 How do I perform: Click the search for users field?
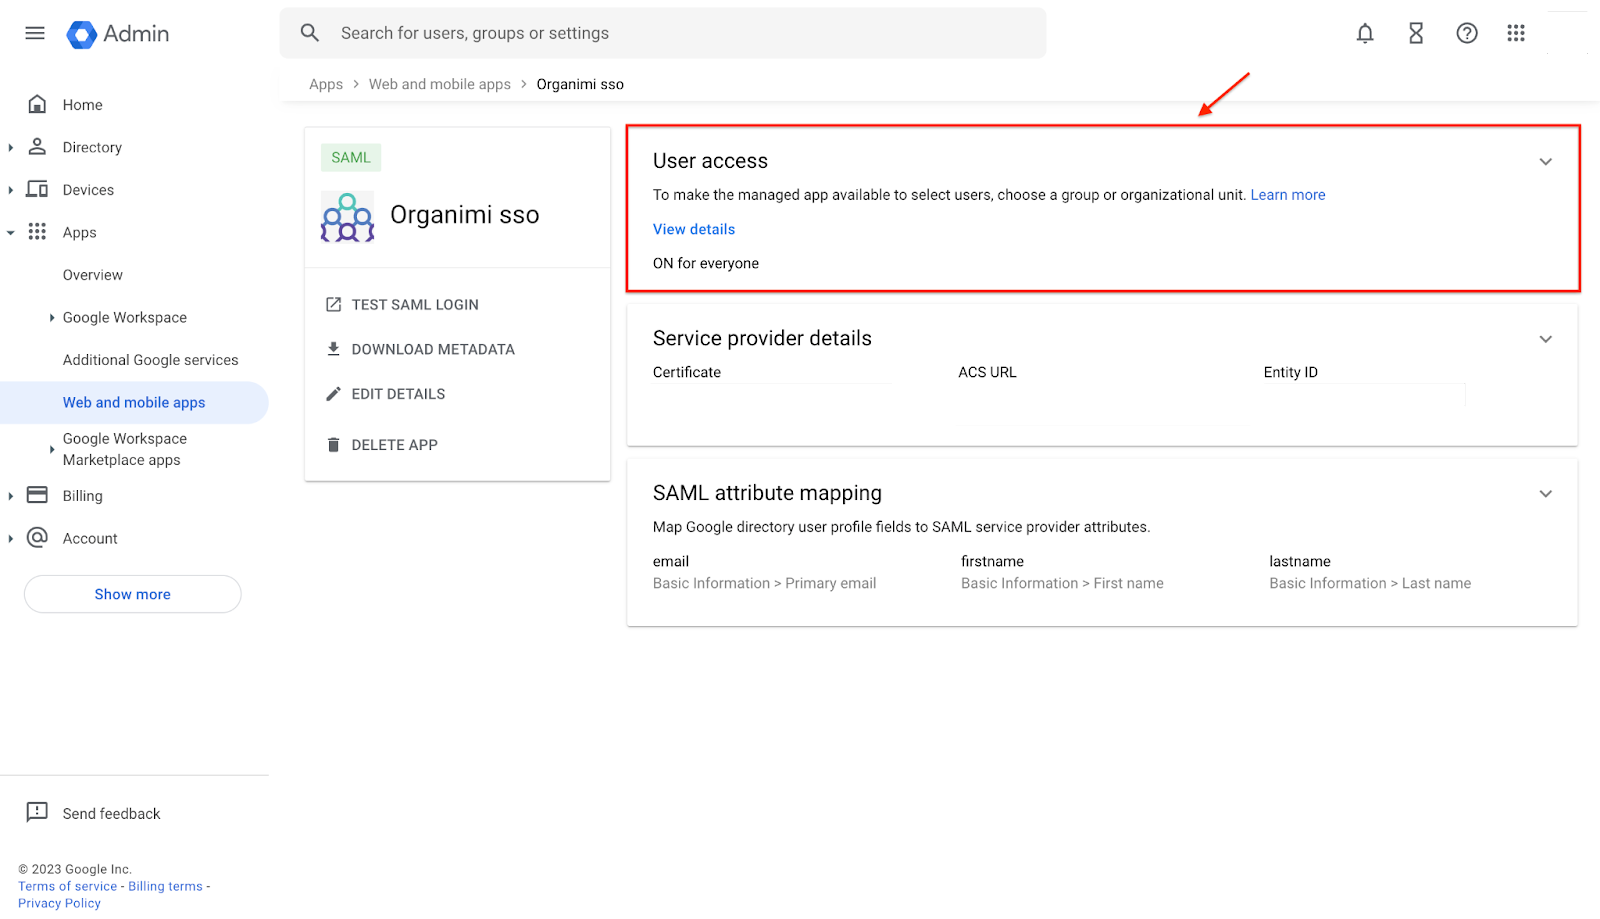(600, 32)
